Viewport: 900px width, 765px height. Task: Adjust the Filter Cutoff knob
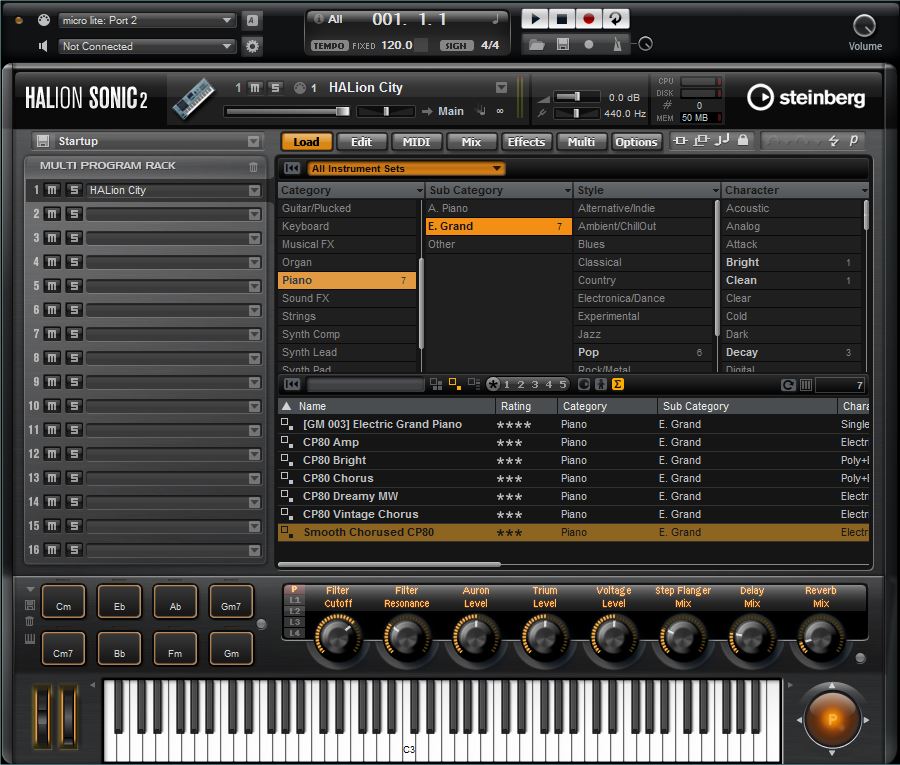coord(338,635)
